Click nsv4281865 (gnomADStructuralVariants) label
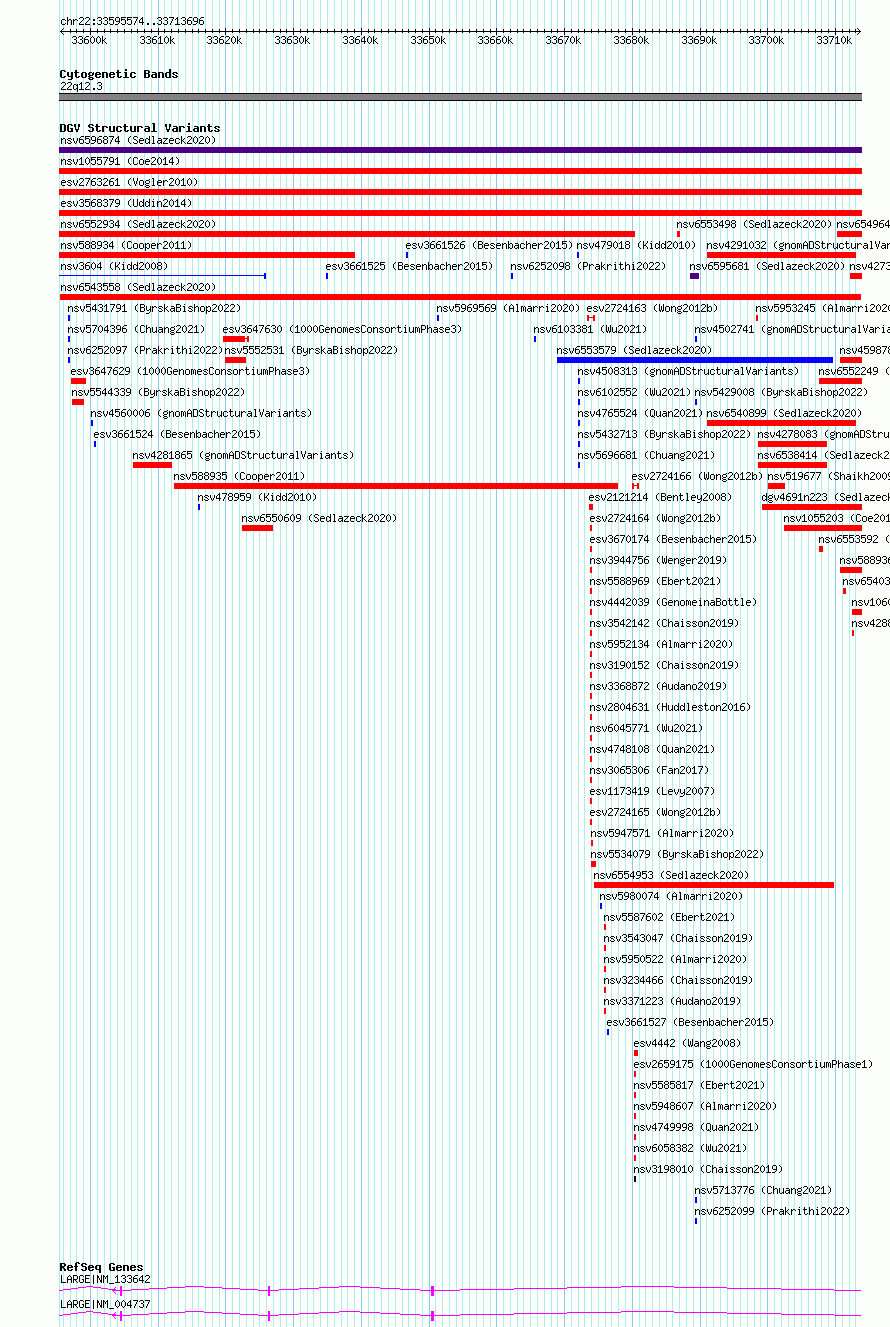Image resolution: width=890 pixels, height=1327 pixels. pos(242,455)
